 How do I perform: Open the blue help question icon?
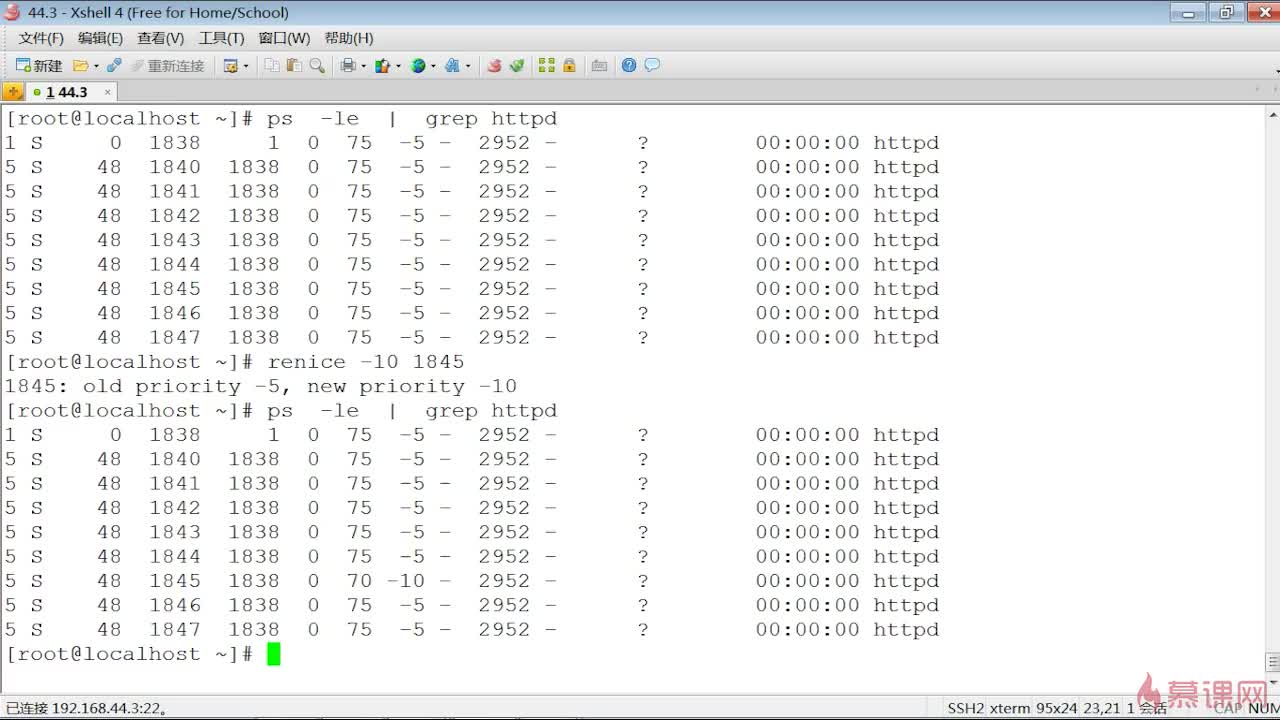click(x=629, y=65)
